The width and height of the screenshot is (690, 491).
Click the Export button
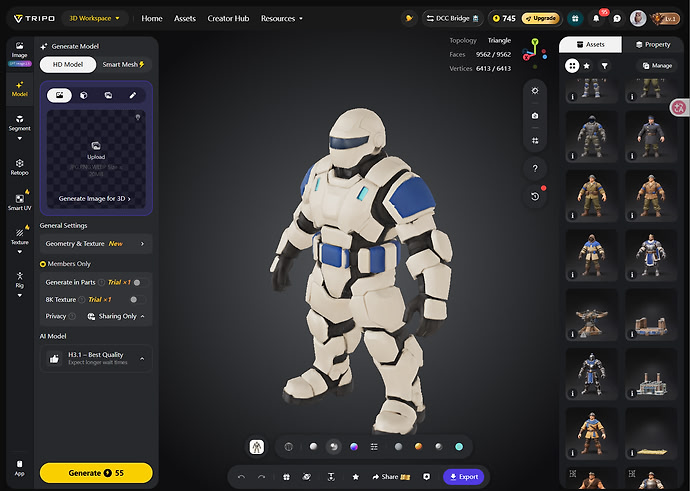463,476
